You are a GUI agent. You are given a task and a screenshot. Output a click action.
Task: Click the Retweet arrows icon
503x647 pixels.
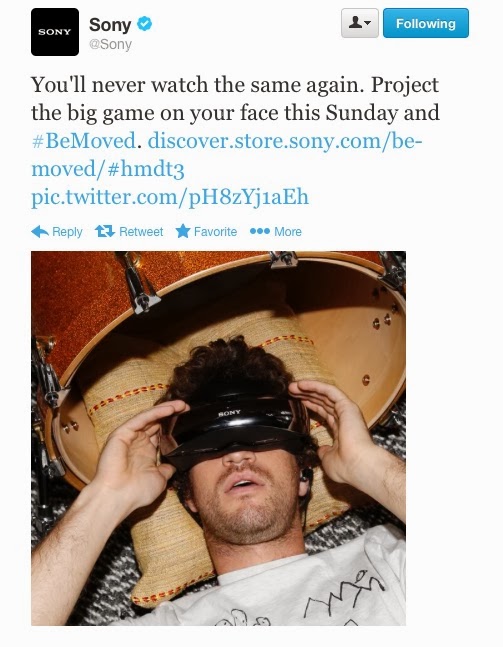click(x=105, y=231)
